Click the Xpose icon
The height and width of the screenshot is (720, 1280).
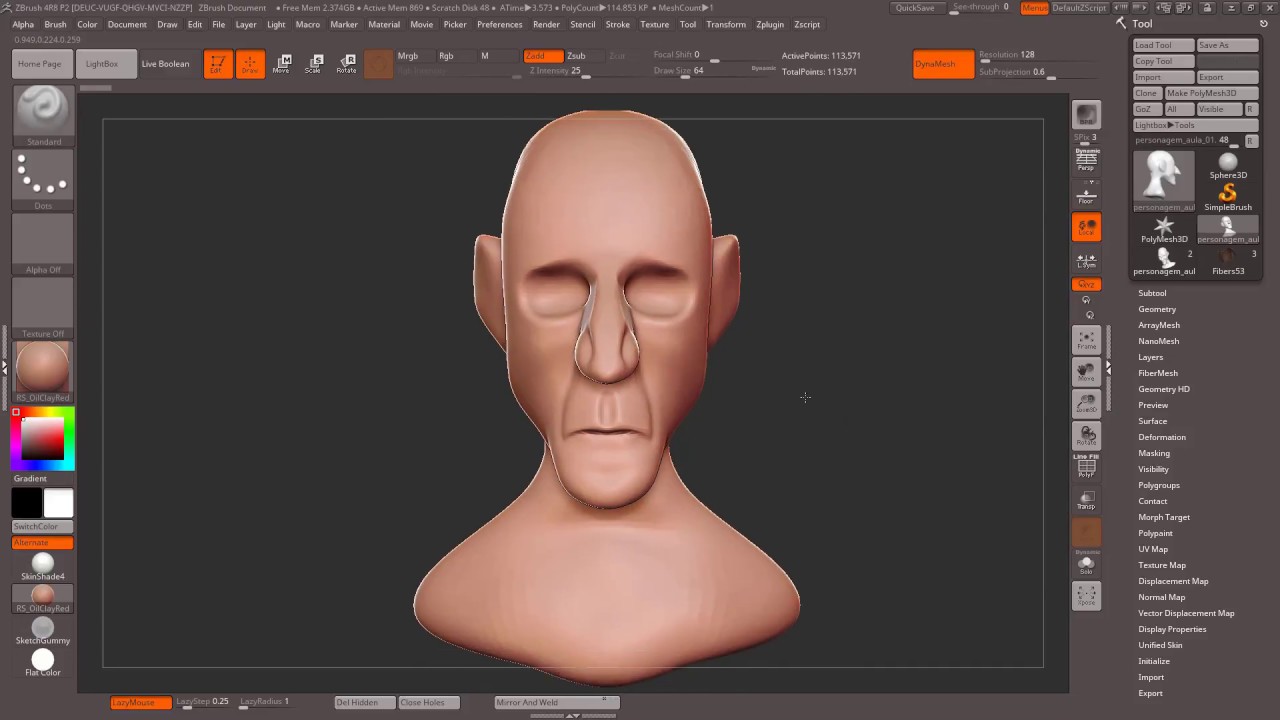pos(1086,596)
